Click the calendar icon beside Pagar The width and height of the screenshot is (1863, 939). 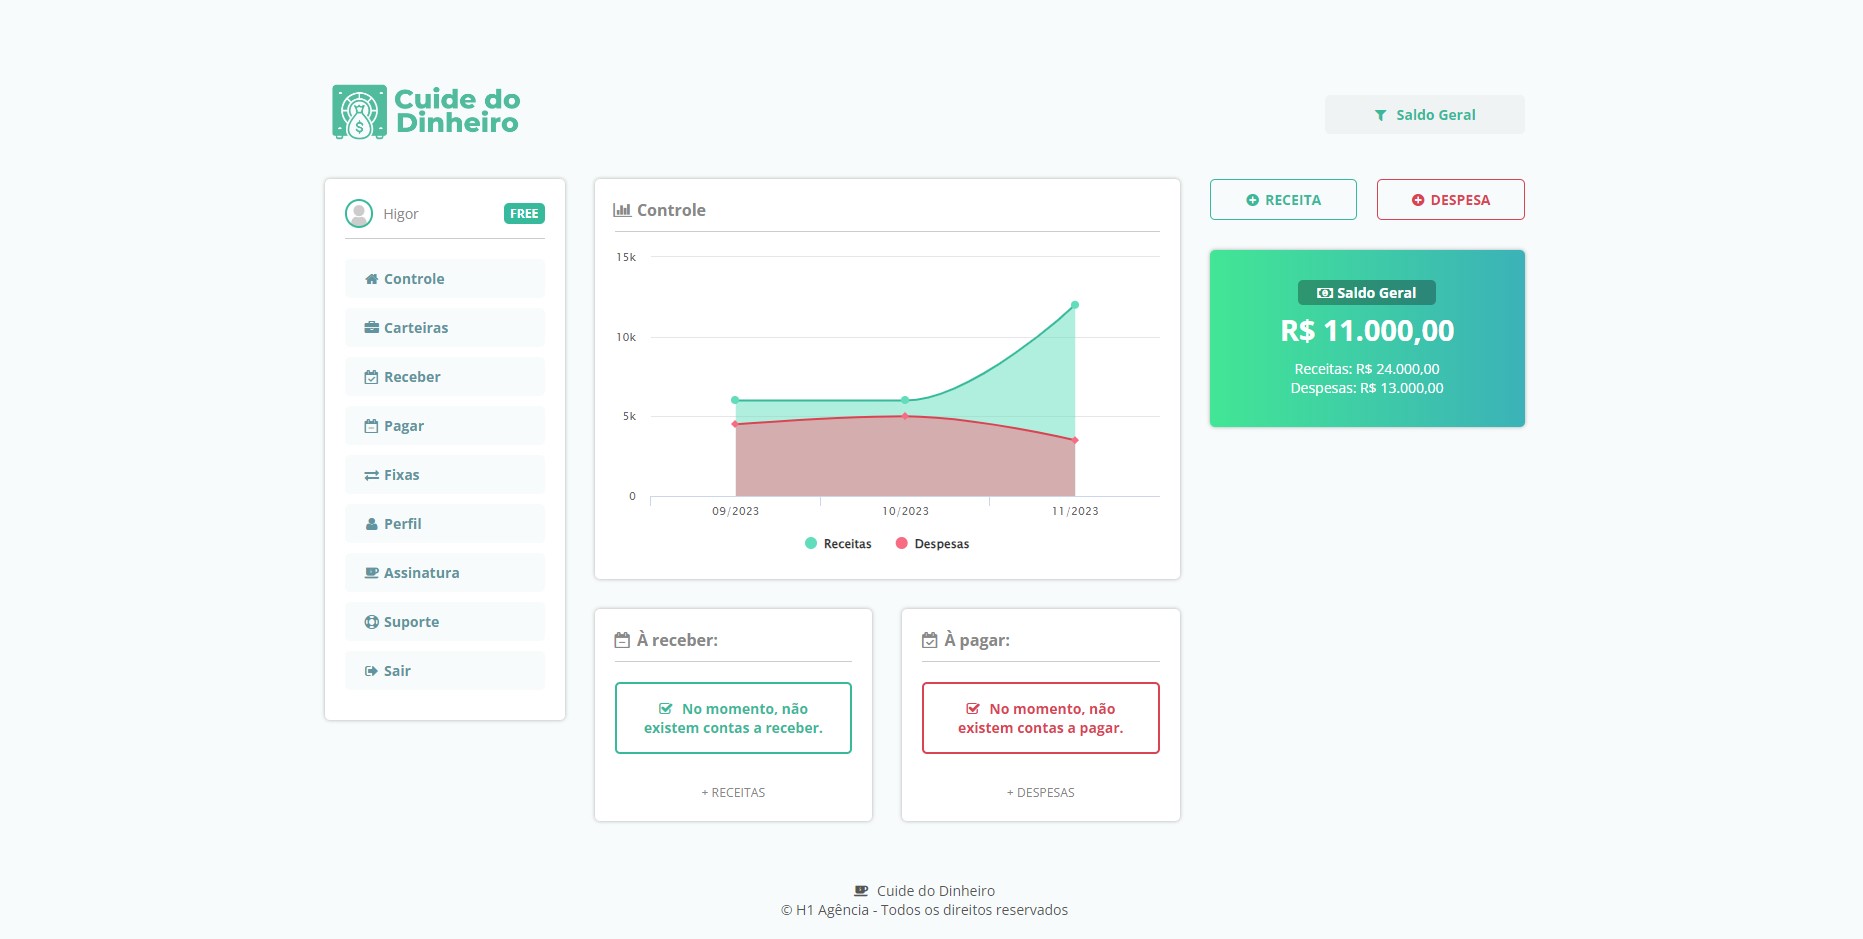pos(371,426)
